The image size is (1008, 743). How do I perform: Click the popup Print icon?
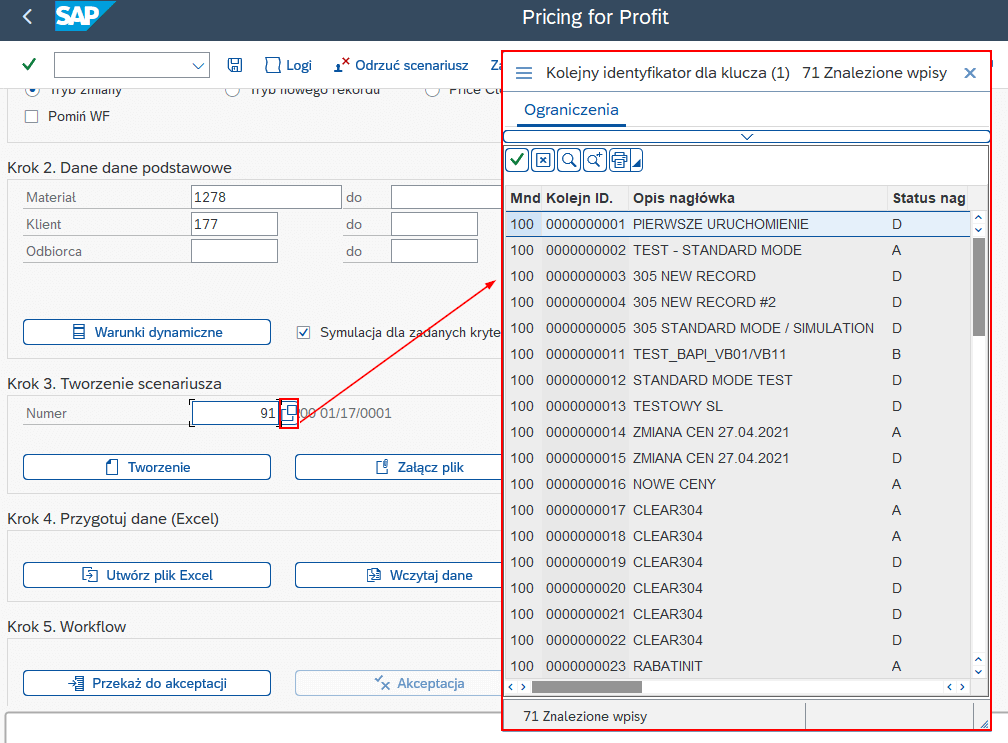coord(620,160)
